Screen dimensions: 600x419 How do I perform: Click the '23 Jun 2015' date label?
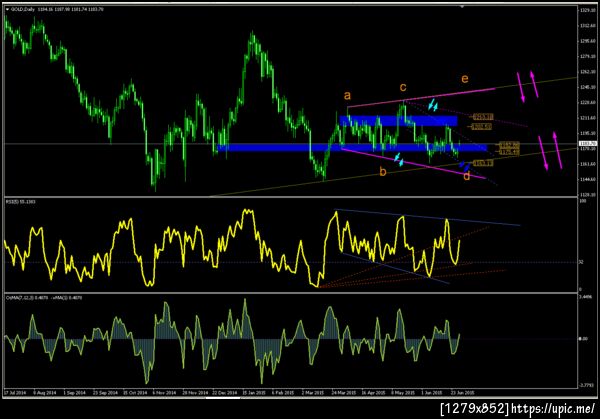coord(462,393)
